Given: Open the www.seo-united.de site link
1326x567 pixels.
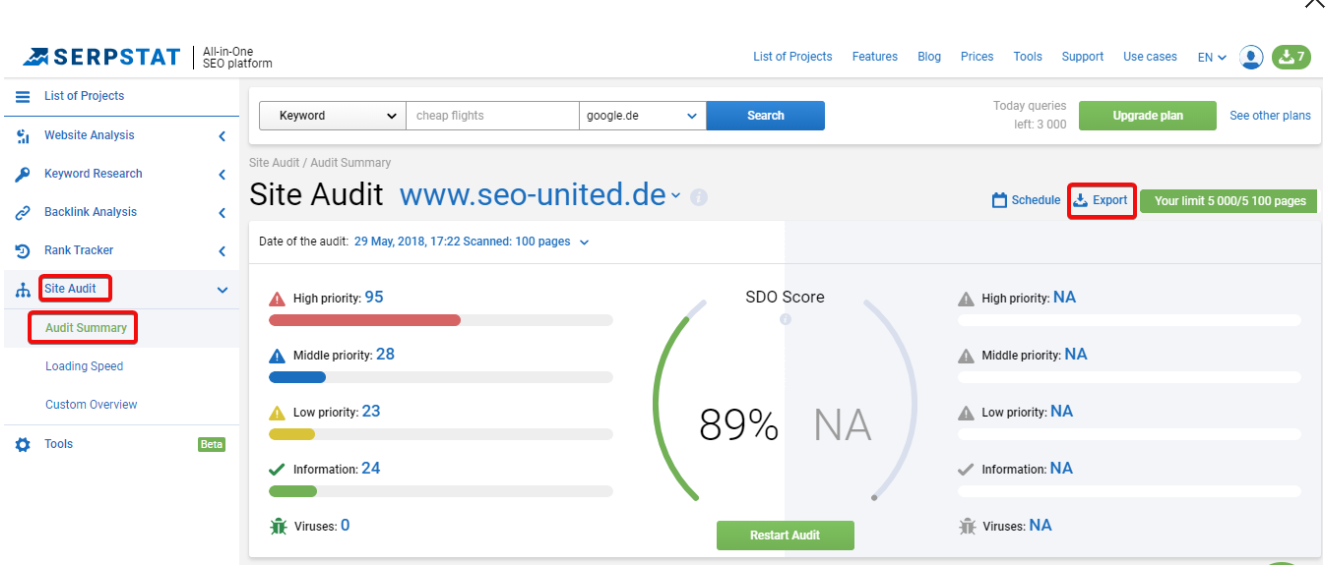Looking at the screenshot, I should [x=533, y=195].
